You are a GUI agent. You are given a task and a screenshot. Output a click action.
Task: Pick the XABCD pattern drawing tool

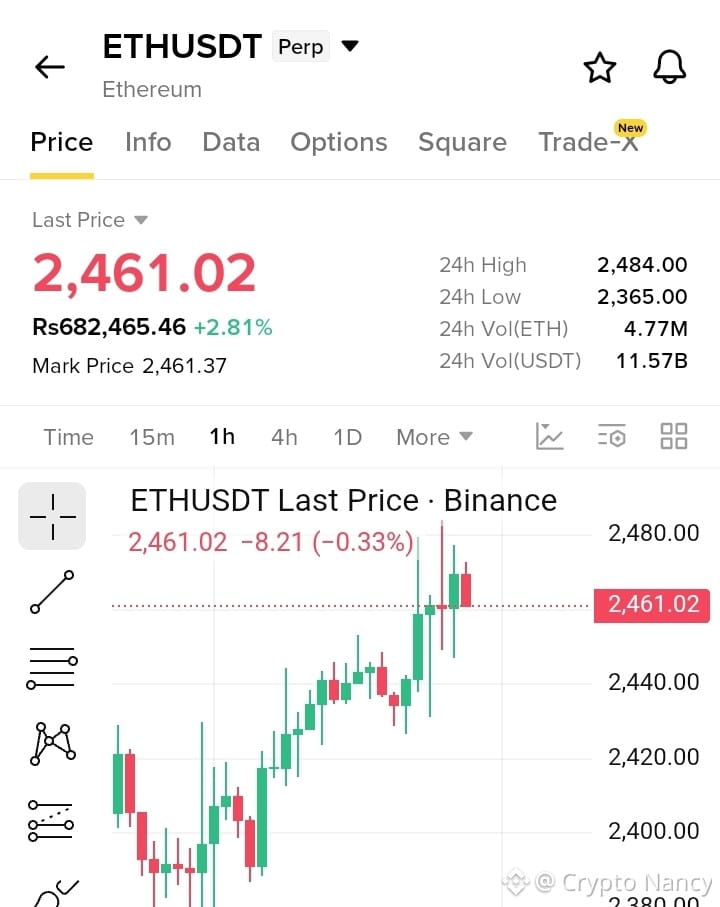click(53, 744)
